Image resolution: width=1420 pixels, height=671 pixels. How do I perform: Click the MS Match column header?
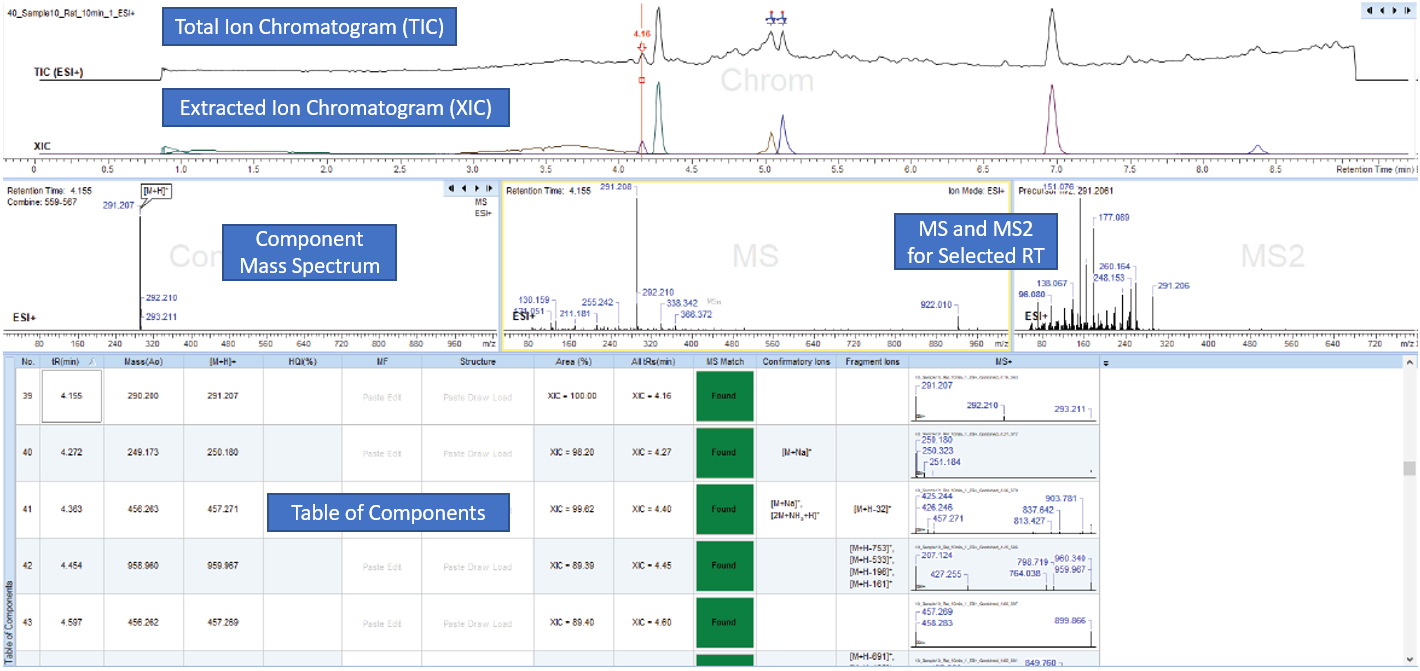point(724,361)
